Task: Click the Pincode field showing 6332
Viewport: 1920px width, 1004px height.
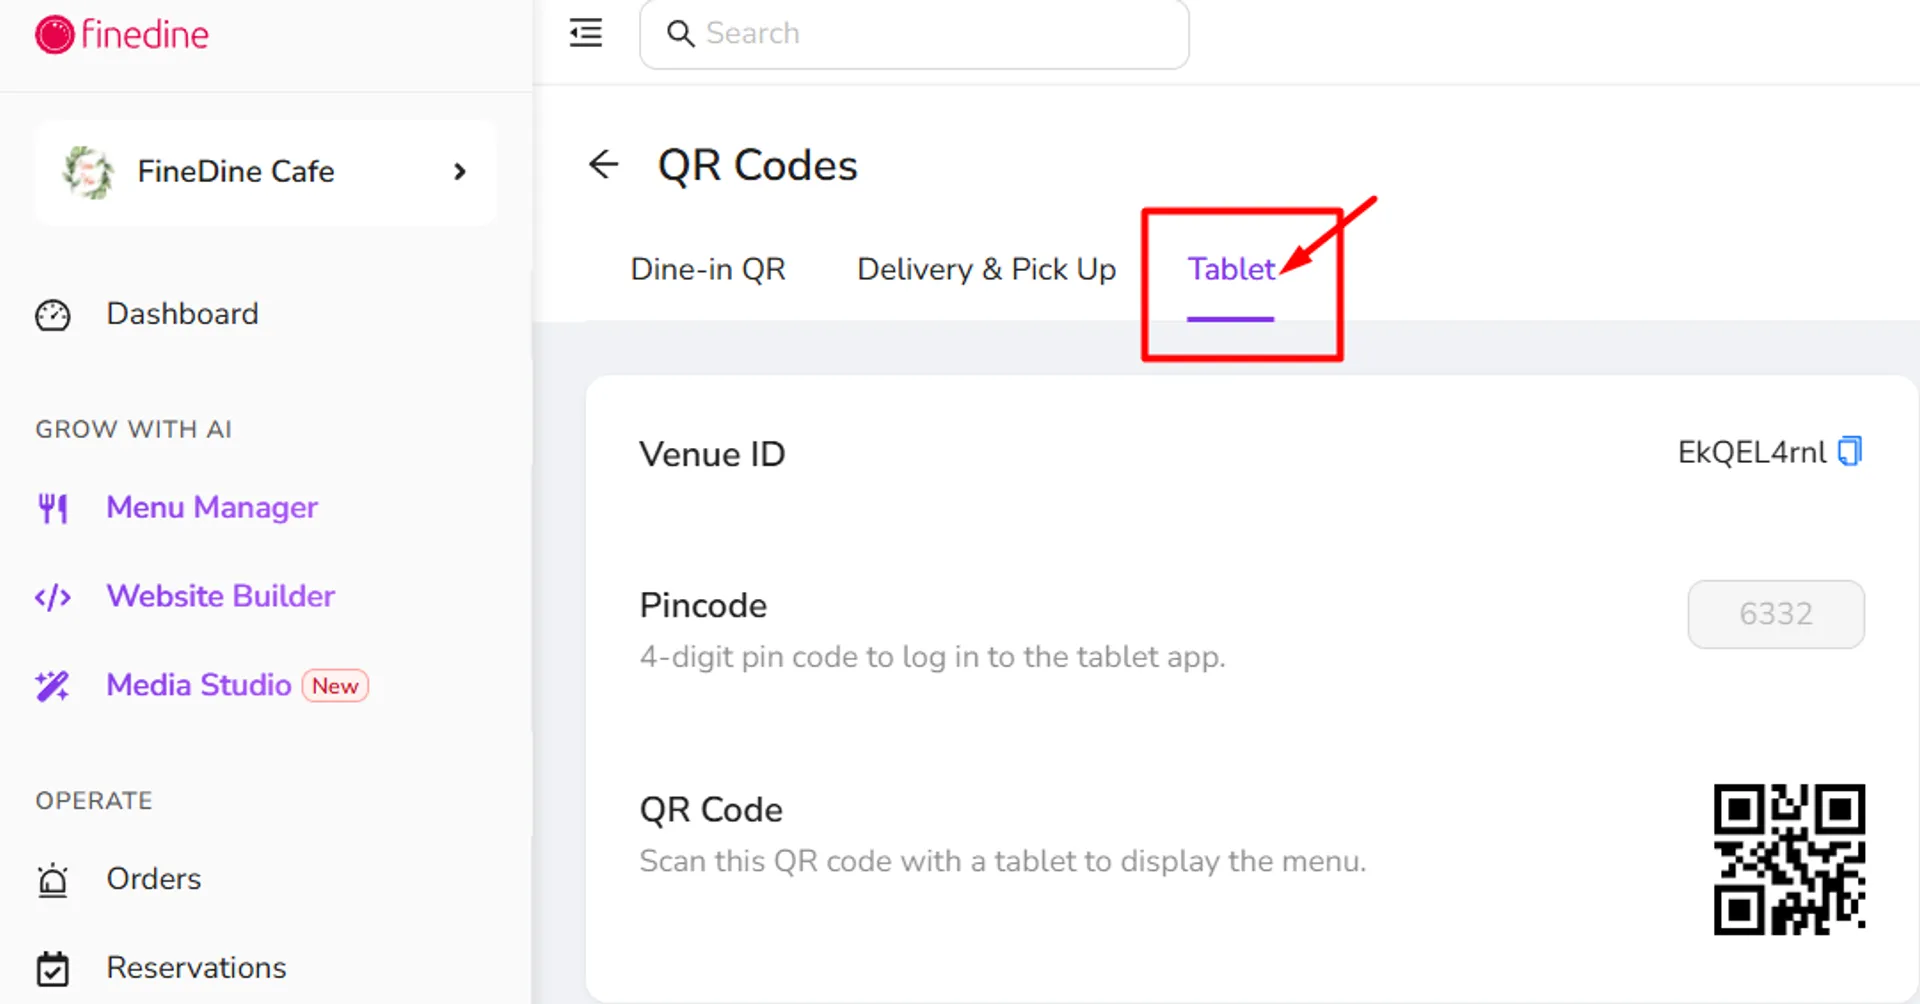Action: (x=1776, y=614)
